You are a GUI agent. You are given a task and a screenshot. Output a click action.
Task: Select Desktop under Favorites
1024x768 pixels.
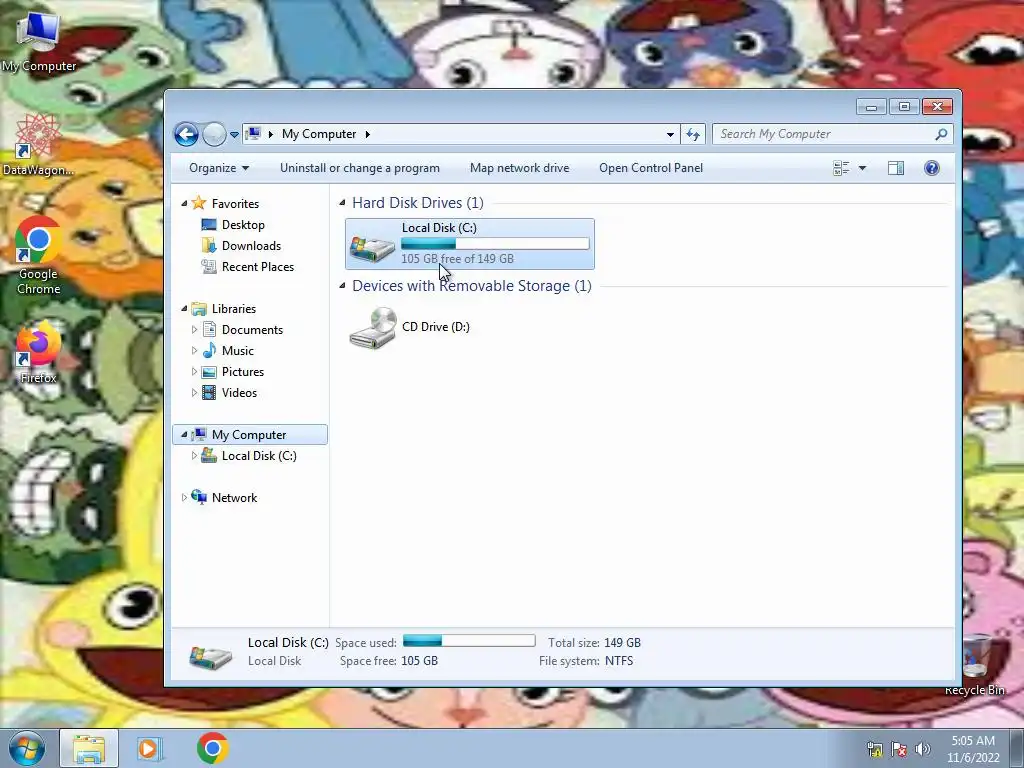(243, 225)
